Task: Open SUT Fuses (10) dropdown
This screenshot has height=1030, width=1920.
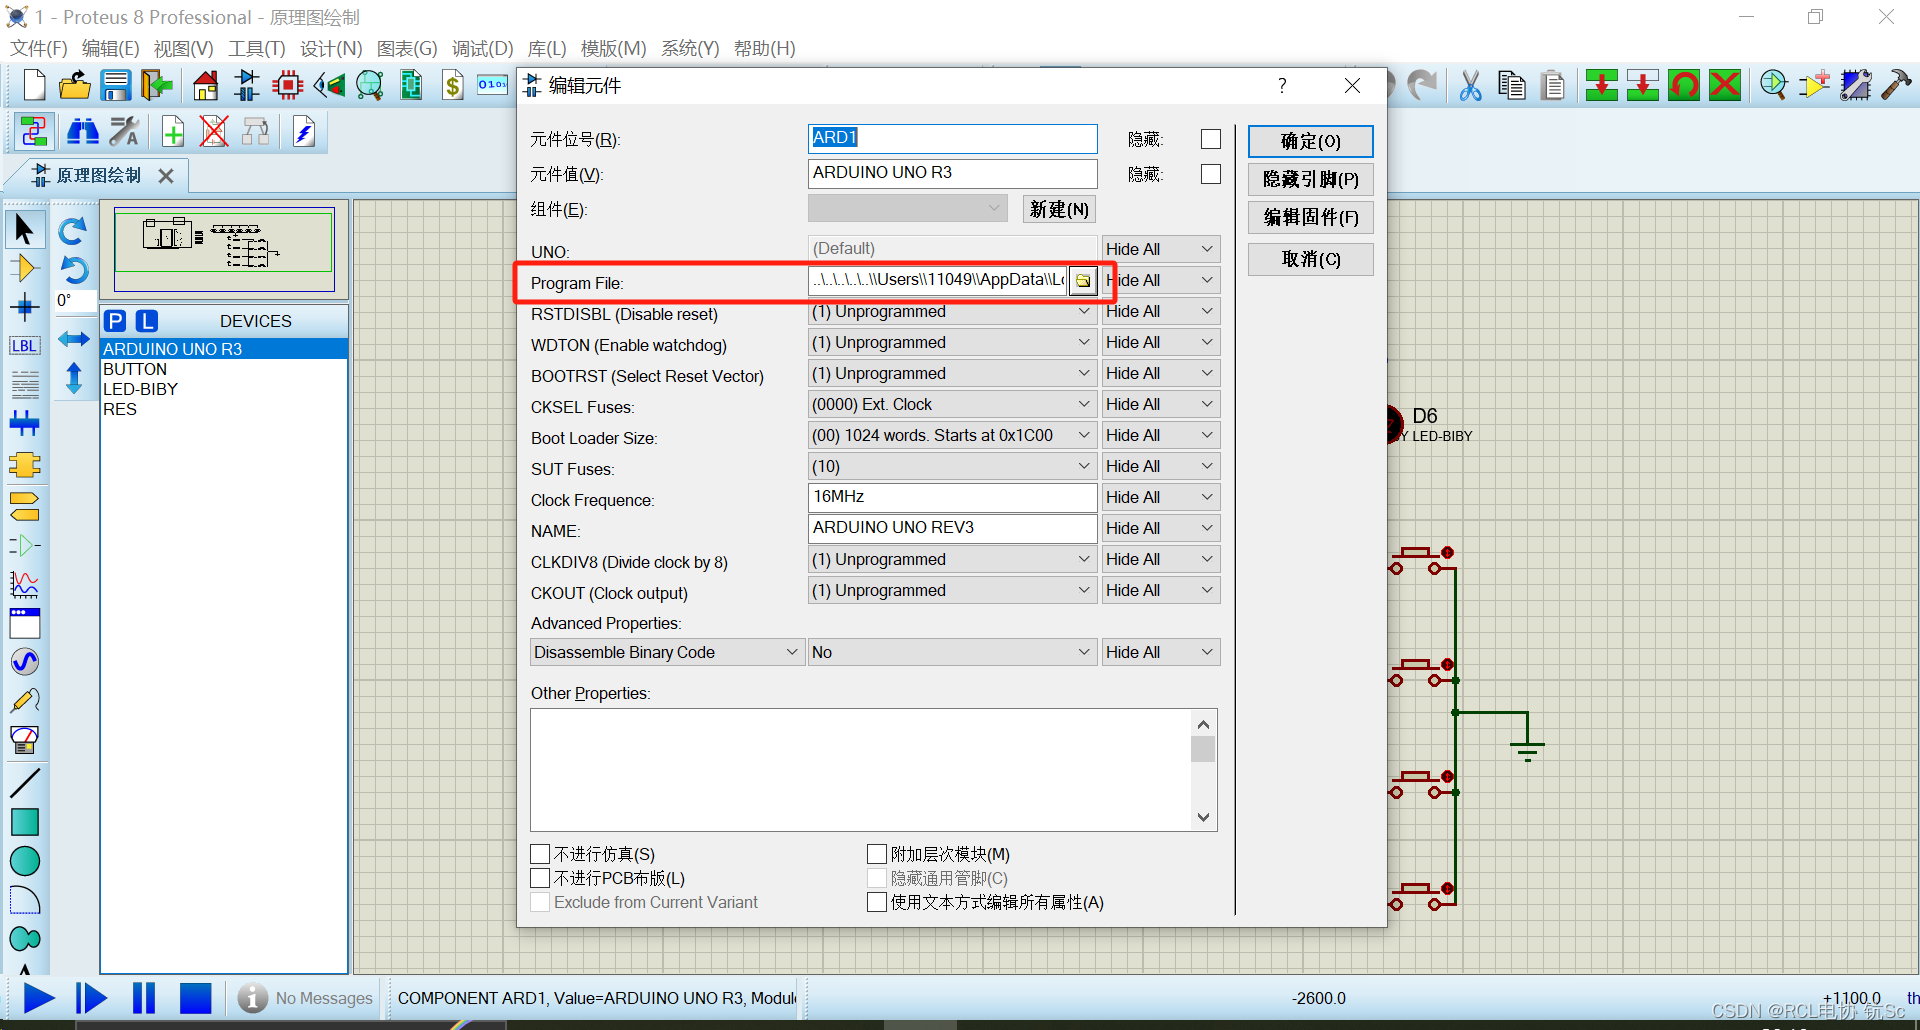Action: [952, 467]
